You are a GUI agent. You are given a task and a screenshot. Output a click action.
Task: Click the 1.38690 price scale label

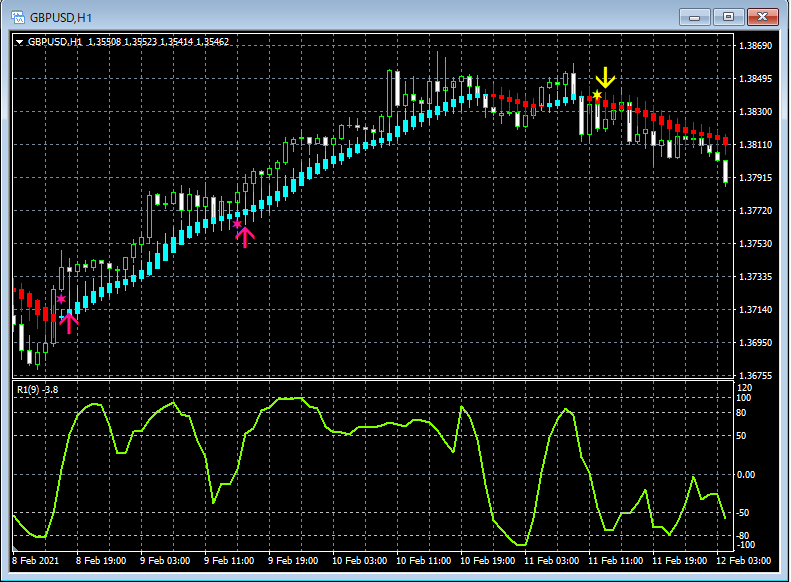pos(756,46)
